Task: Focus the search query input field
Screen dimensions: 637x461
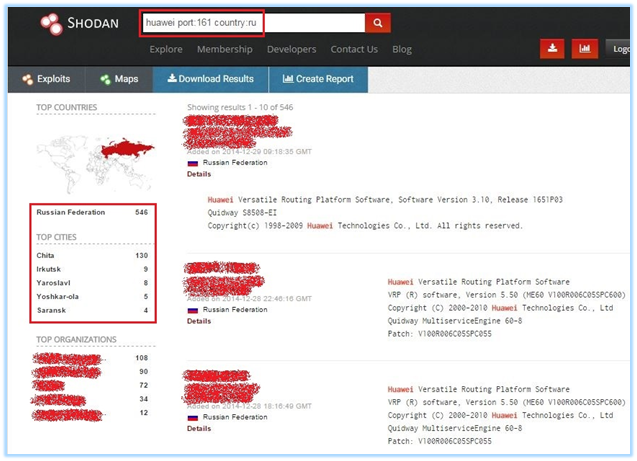Action: point(253,23)
